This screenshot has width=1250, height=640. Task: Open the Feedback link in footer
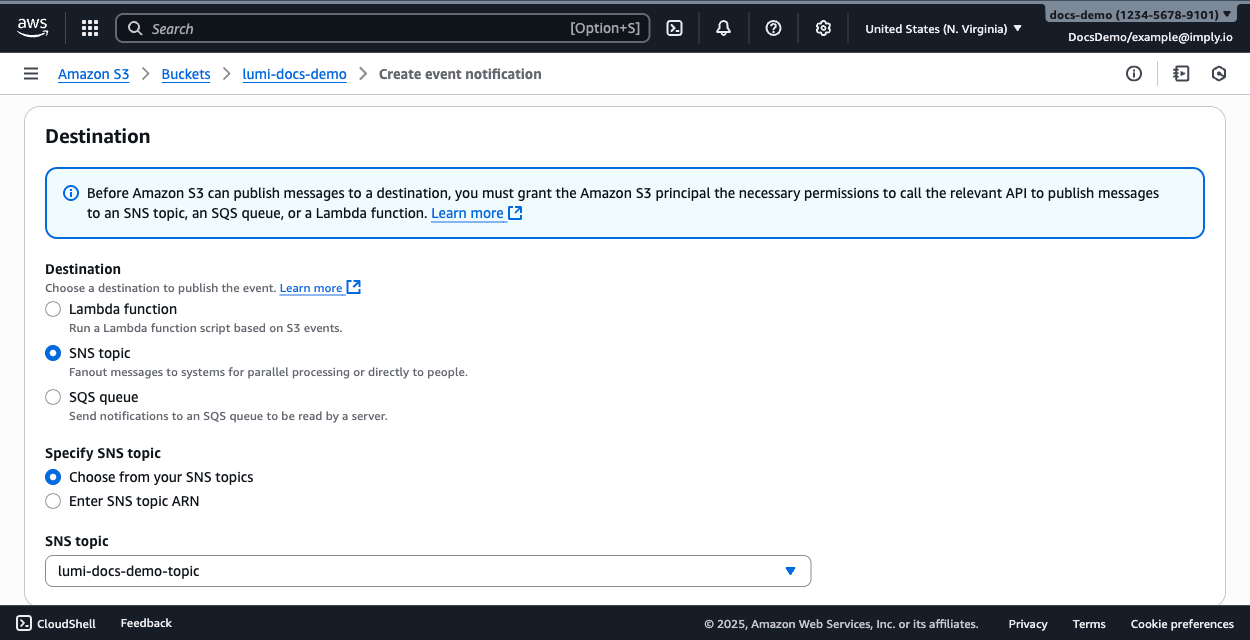pyautogui.click(x=146, y=623)
